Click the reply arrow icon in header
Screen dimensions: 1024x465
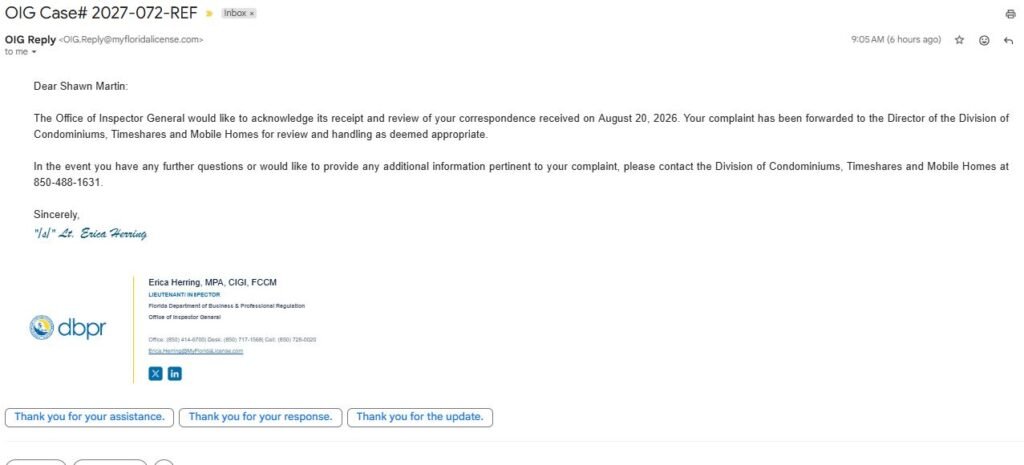tap(1008, 40)
